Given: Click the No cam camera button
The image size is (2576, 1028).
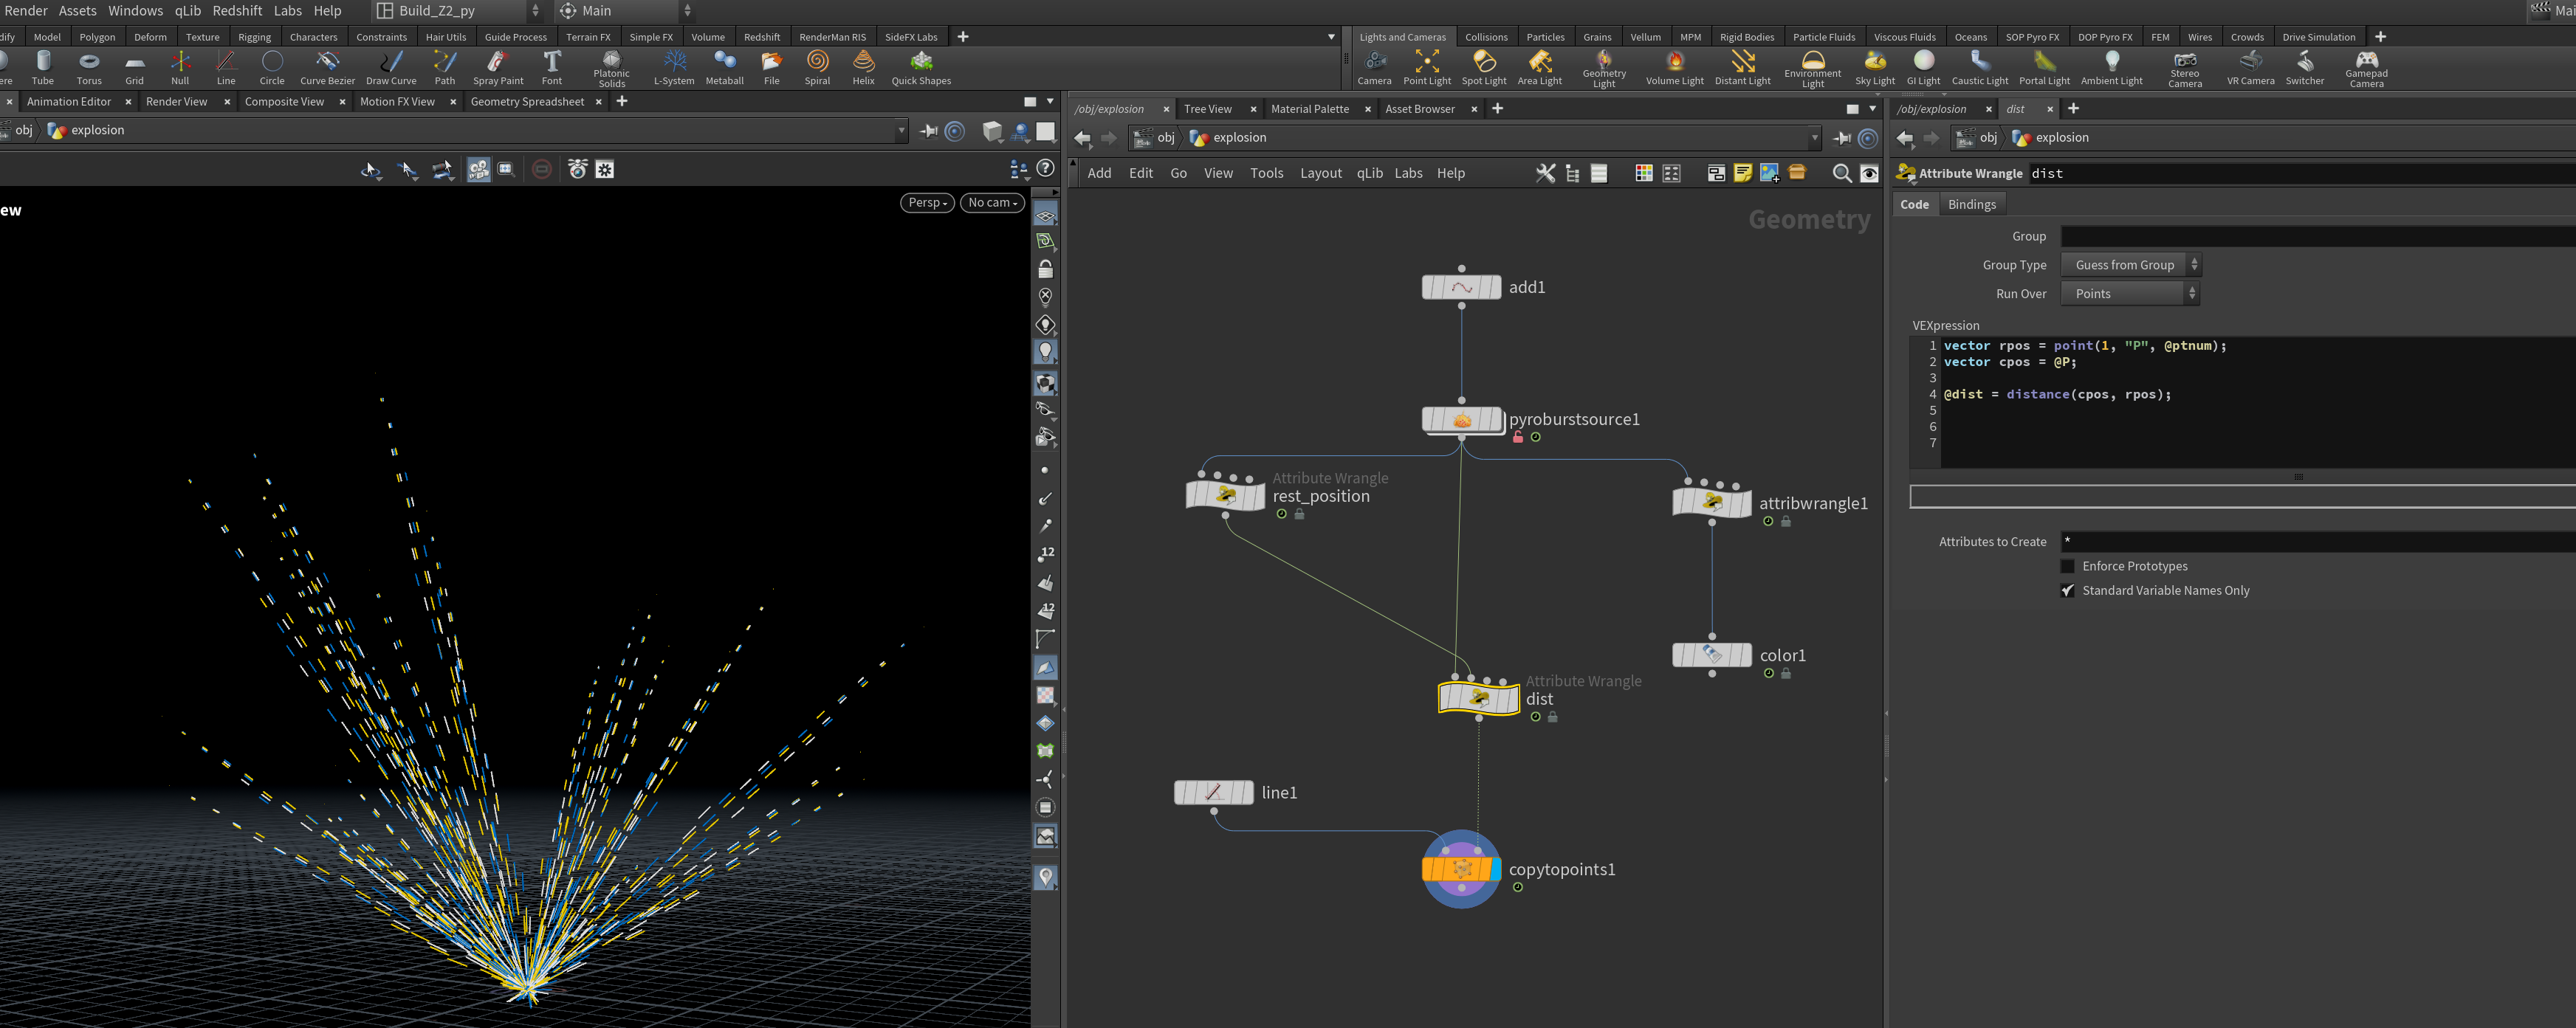Looking at the screenshot, I should 992,202.
